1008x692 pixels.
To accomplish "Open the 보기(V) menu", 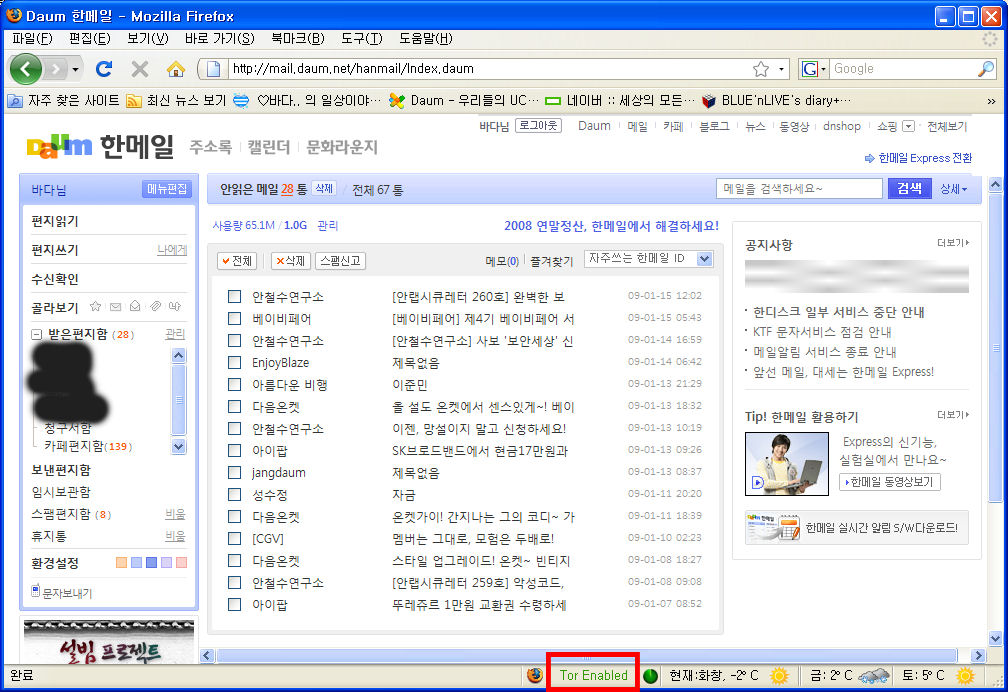I will pos(147,39).
